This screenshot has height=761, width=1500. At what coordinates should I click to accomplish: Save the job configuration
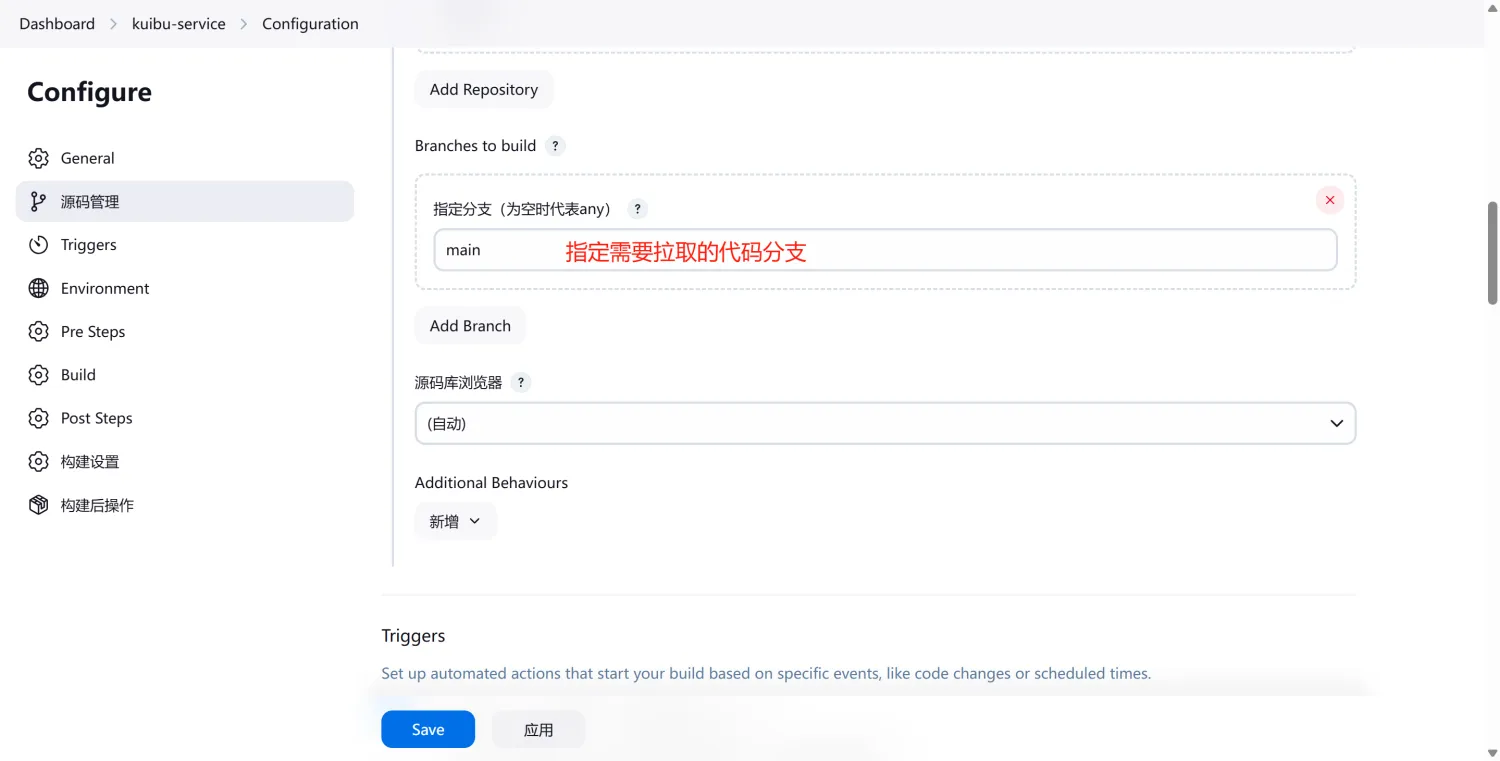tap(427, 730)
